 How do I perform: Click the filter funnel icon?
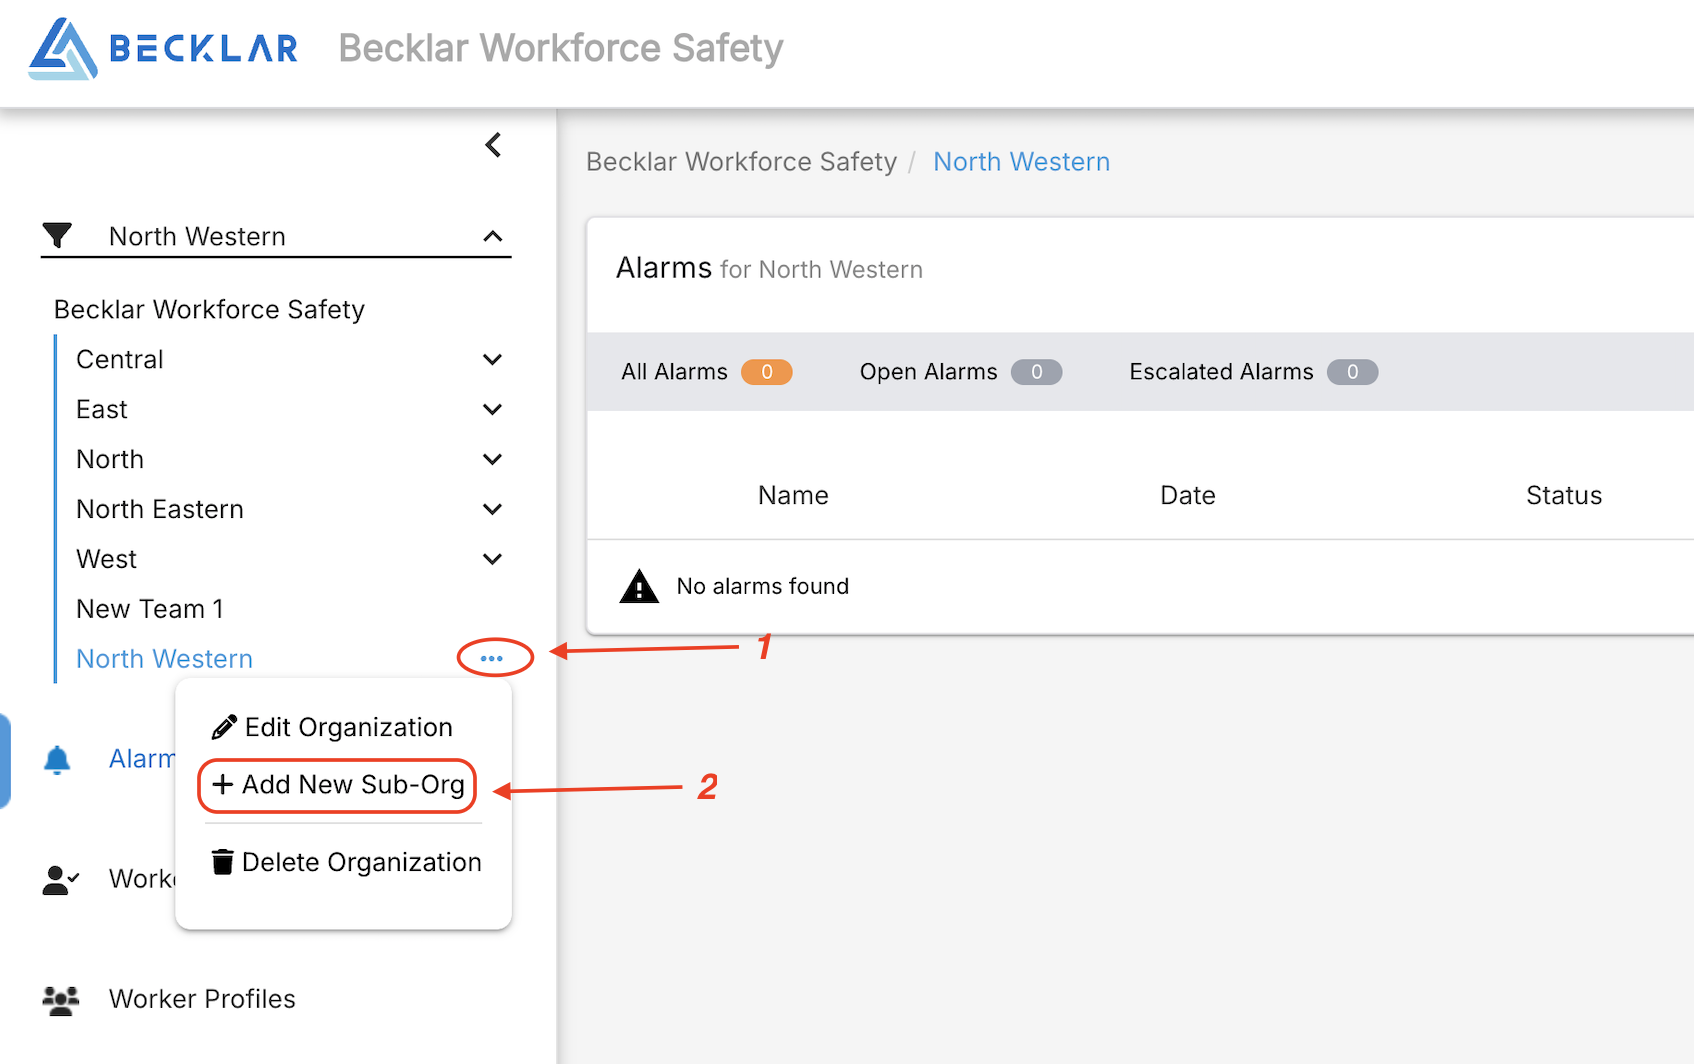pyautogui.click(x=57, y=235)
